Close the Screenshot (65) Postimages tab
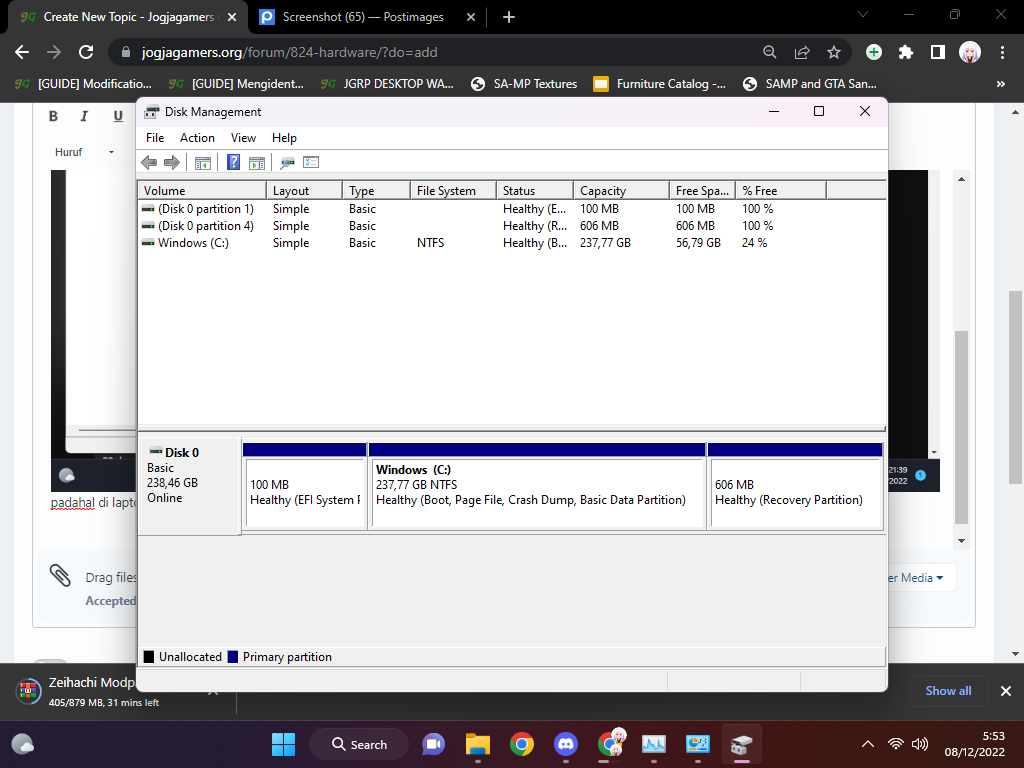This screenshot has height=768, width=1024. pos(471,18)
